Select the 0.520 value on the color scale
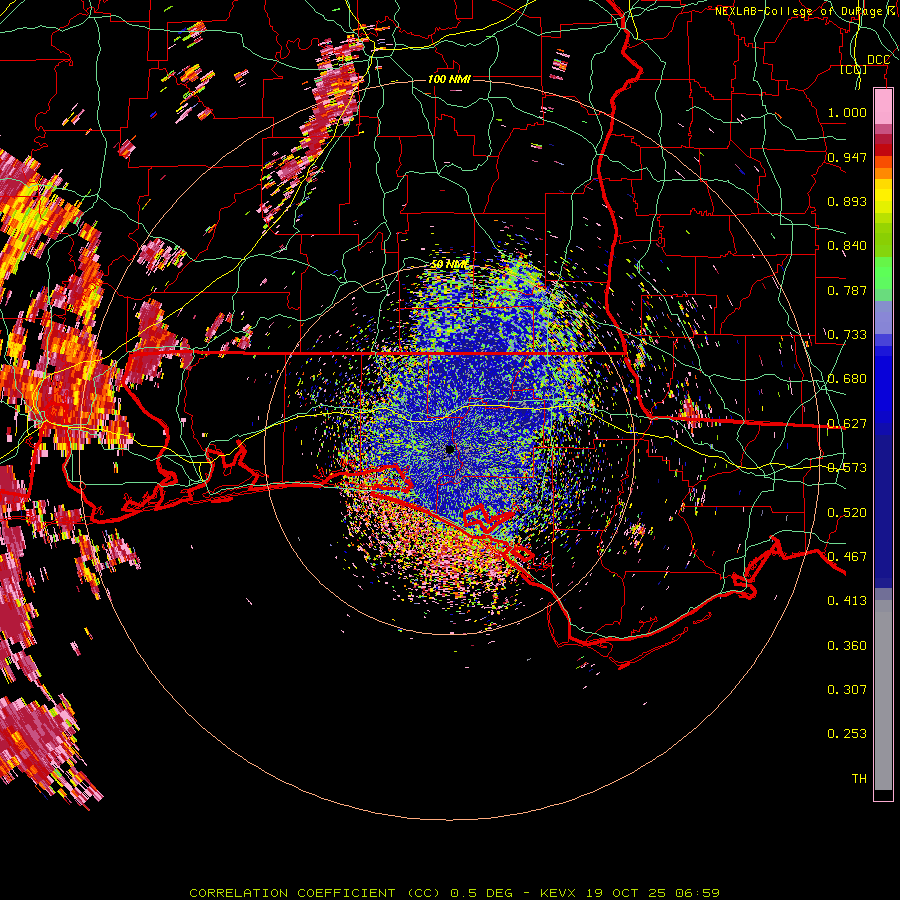 (847, 513)
